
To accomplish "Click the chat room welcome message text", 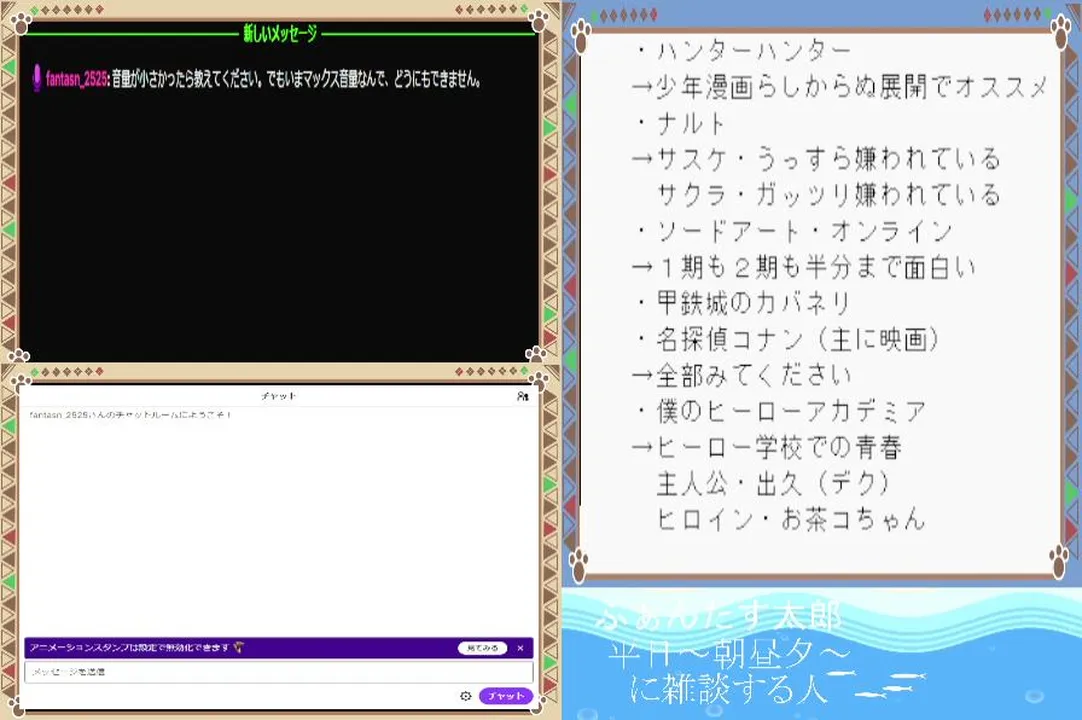I will [130, 415].
